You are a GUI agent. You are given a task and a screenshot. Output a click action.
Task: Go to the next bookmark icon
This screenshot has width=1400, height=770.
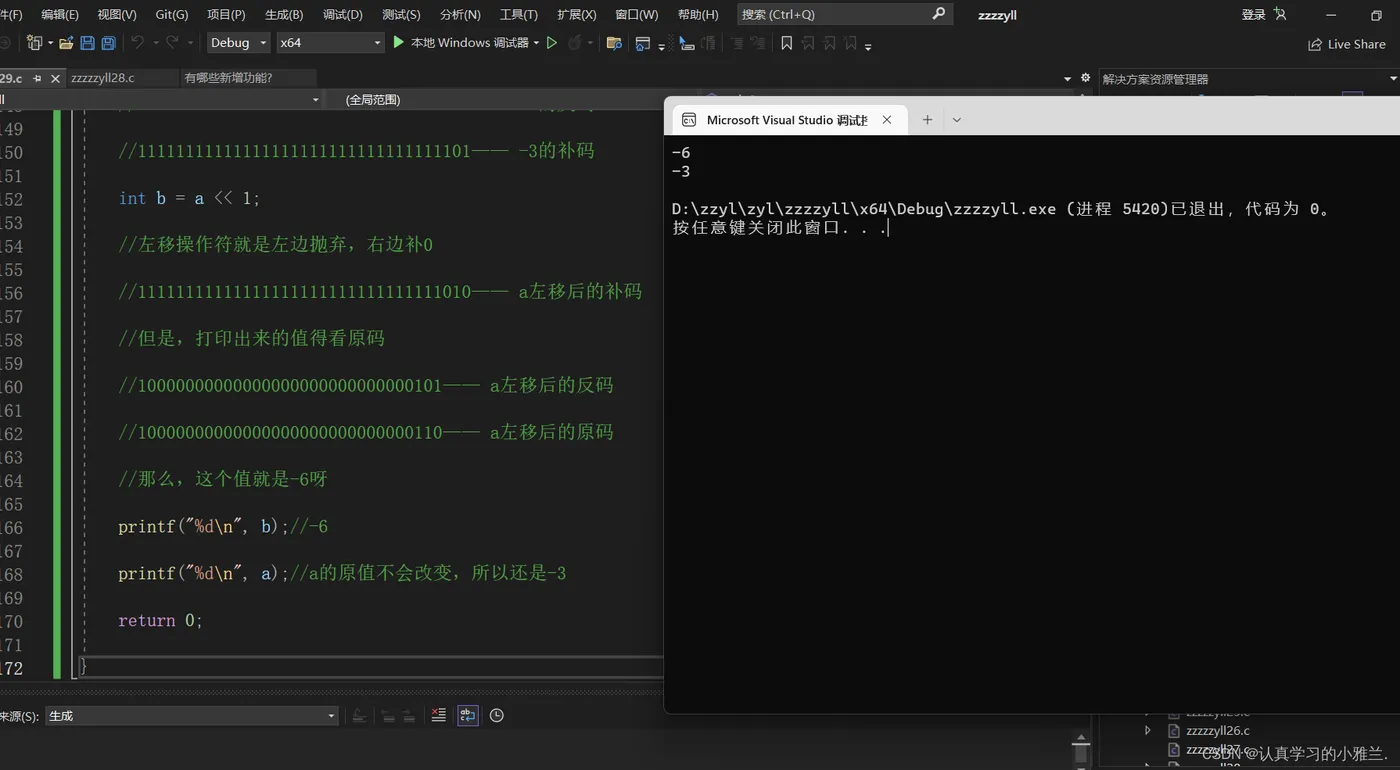[x=829, y=43]
